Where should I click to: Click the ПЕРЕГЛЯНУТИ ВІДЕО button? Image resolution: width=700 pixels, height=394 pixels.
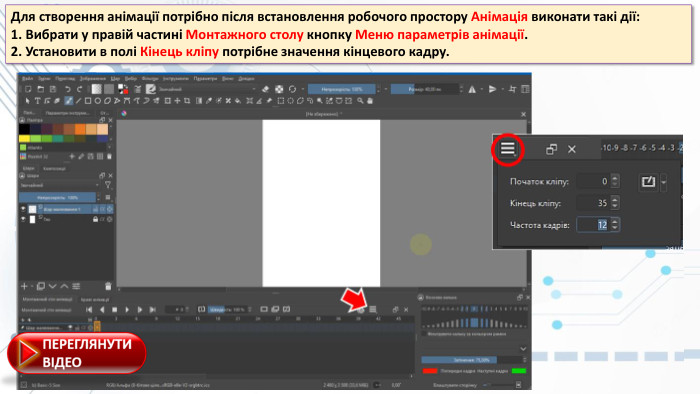click(x=77, y=353)
